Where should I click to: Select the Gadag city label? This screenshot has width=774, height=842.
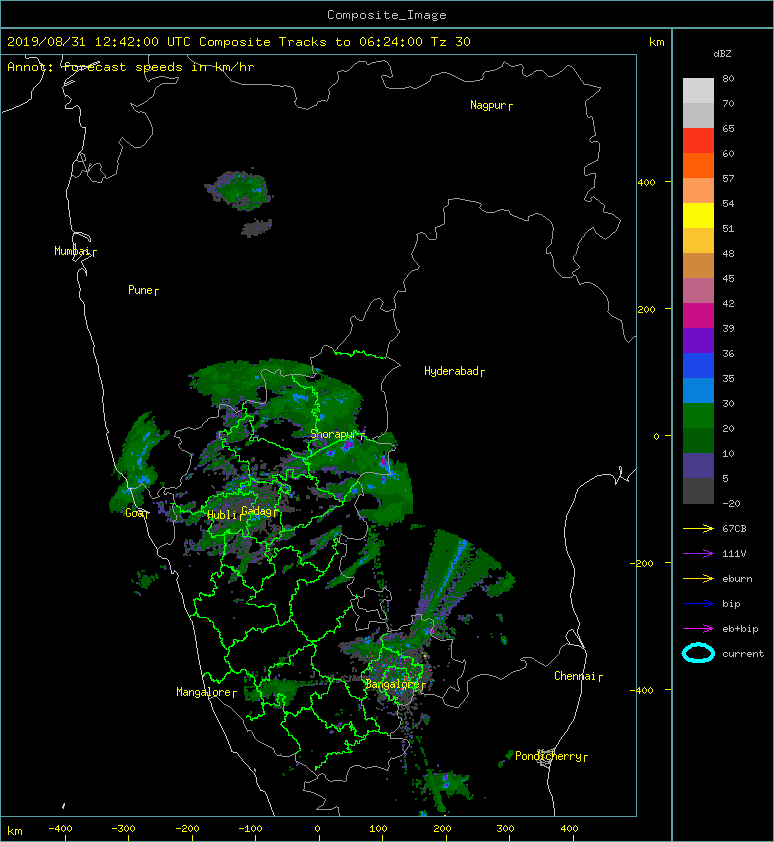tap(257, 511)
